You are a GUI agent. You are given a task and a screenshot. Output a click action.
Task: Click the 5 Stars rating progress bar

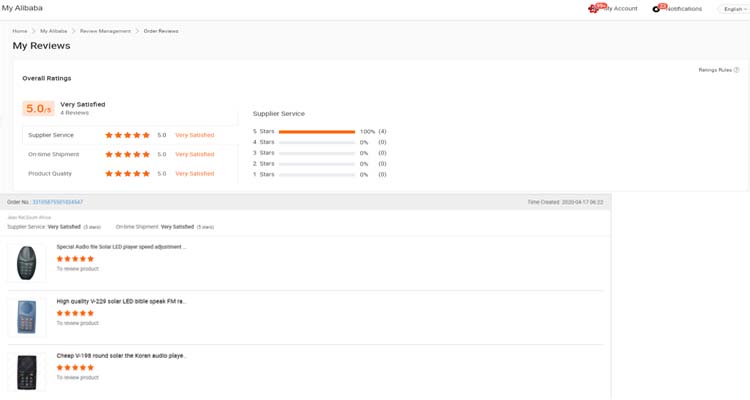tap(317, 132)
